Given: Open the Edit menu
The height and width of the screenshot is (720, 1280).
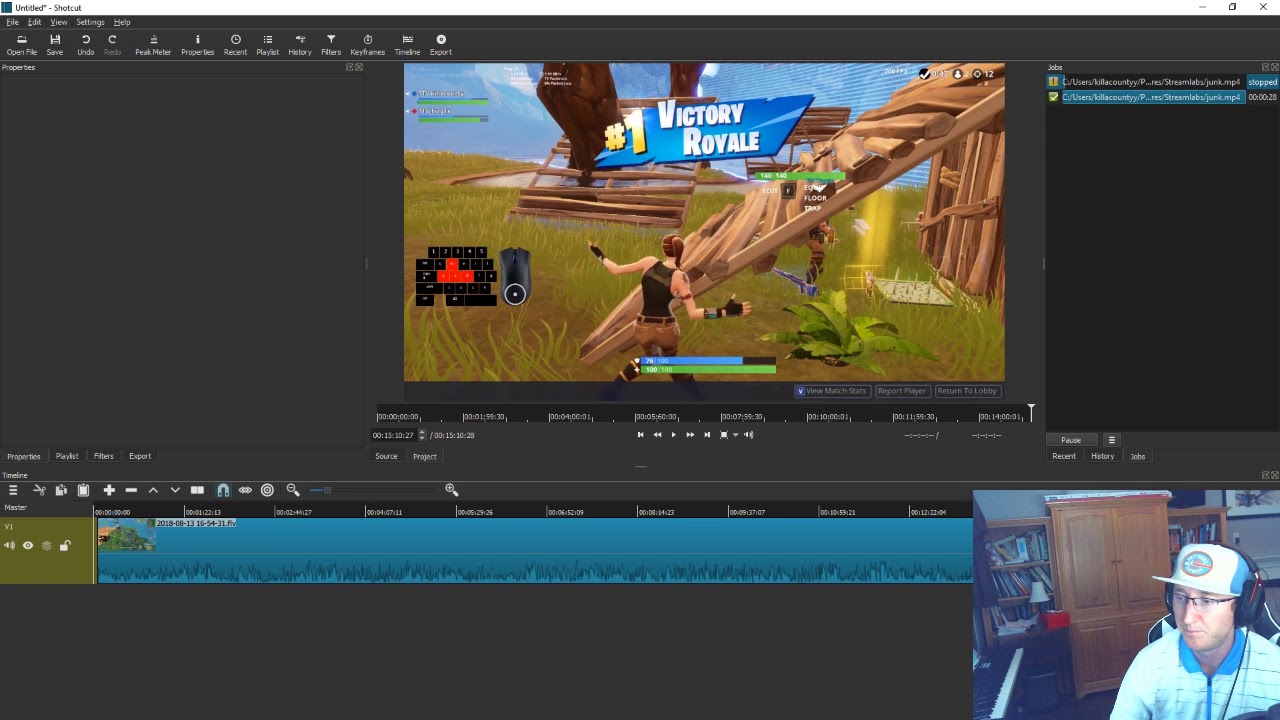Looking at the screenshot, I should pos(34,22).
